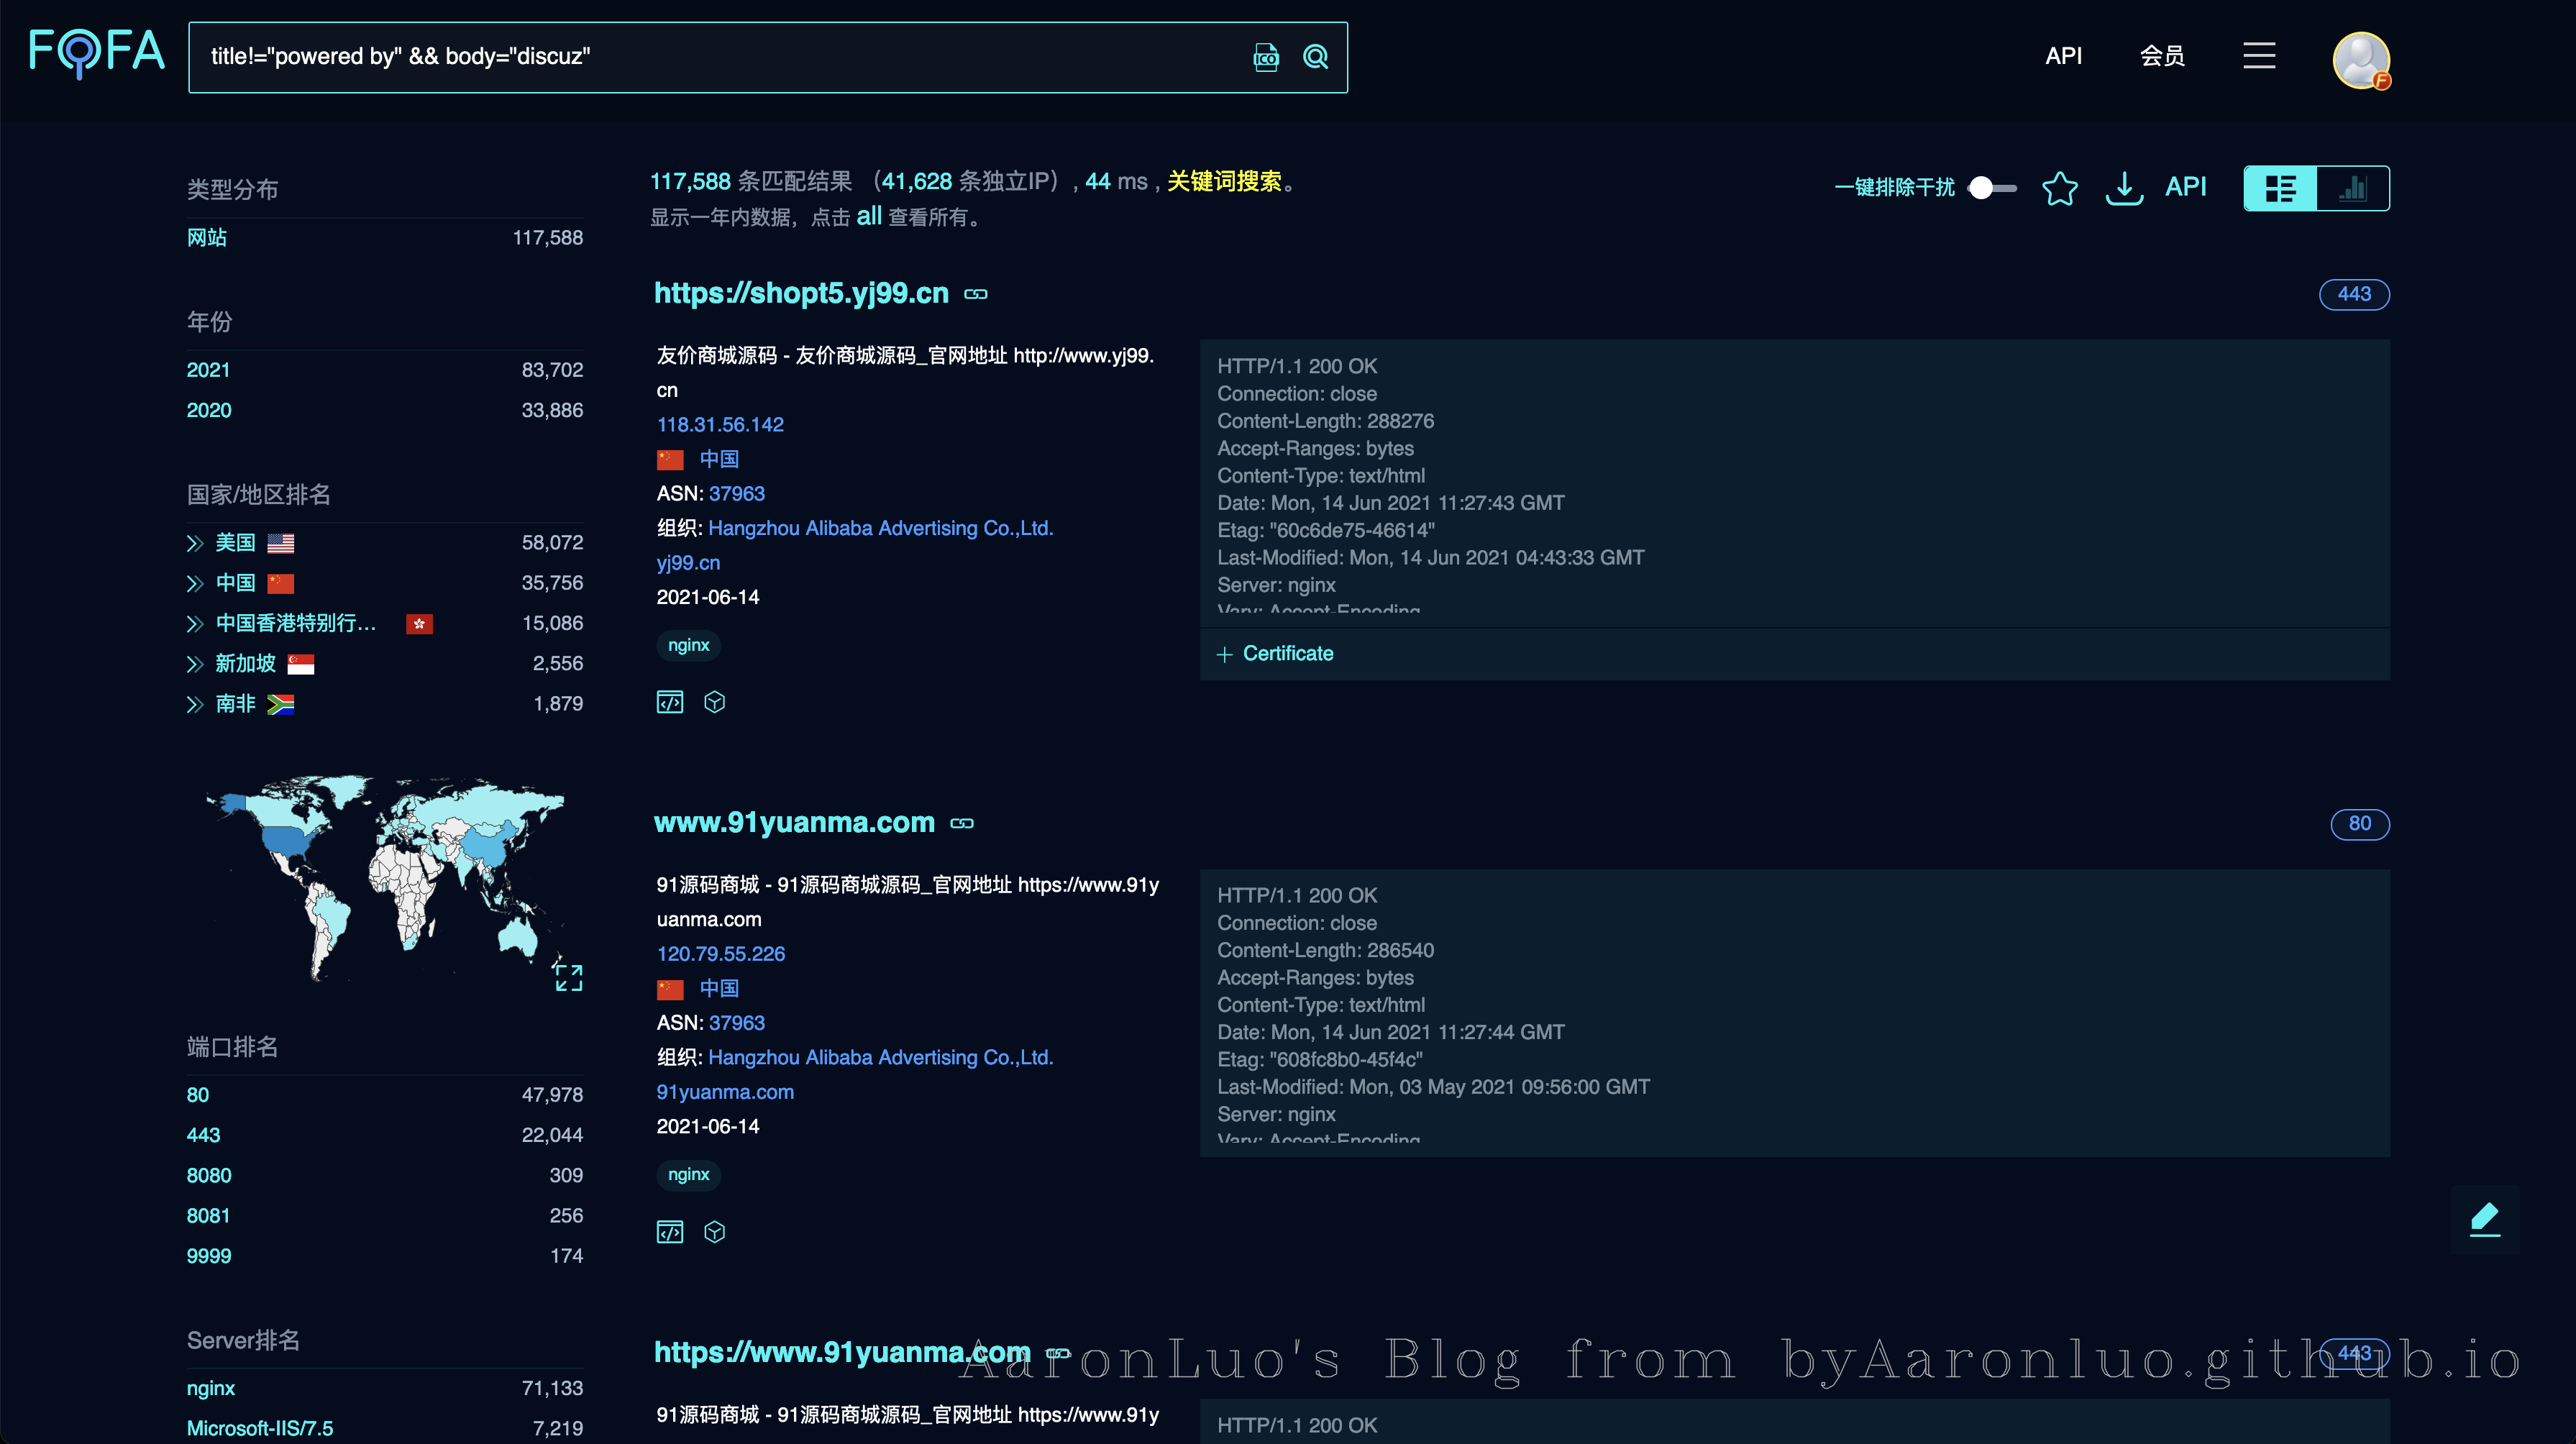The height and width of the screenshot is (1444, 2576).
Task: Switch to list view mode
Action: (2280, 188)
